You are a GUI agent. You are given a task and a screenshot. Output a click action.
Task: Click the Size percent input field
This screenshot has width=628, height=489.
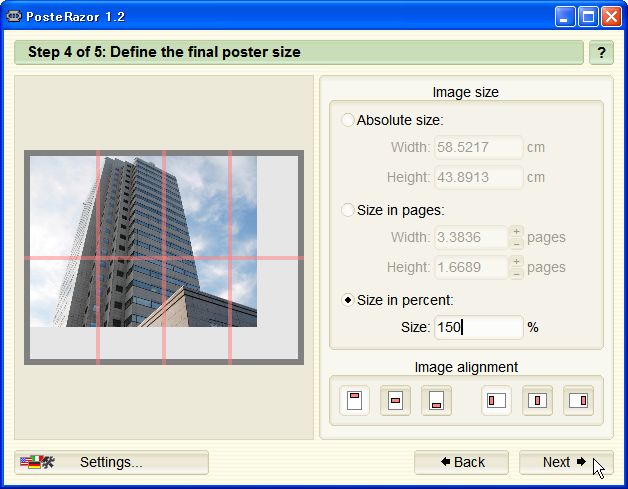(479, 327)
